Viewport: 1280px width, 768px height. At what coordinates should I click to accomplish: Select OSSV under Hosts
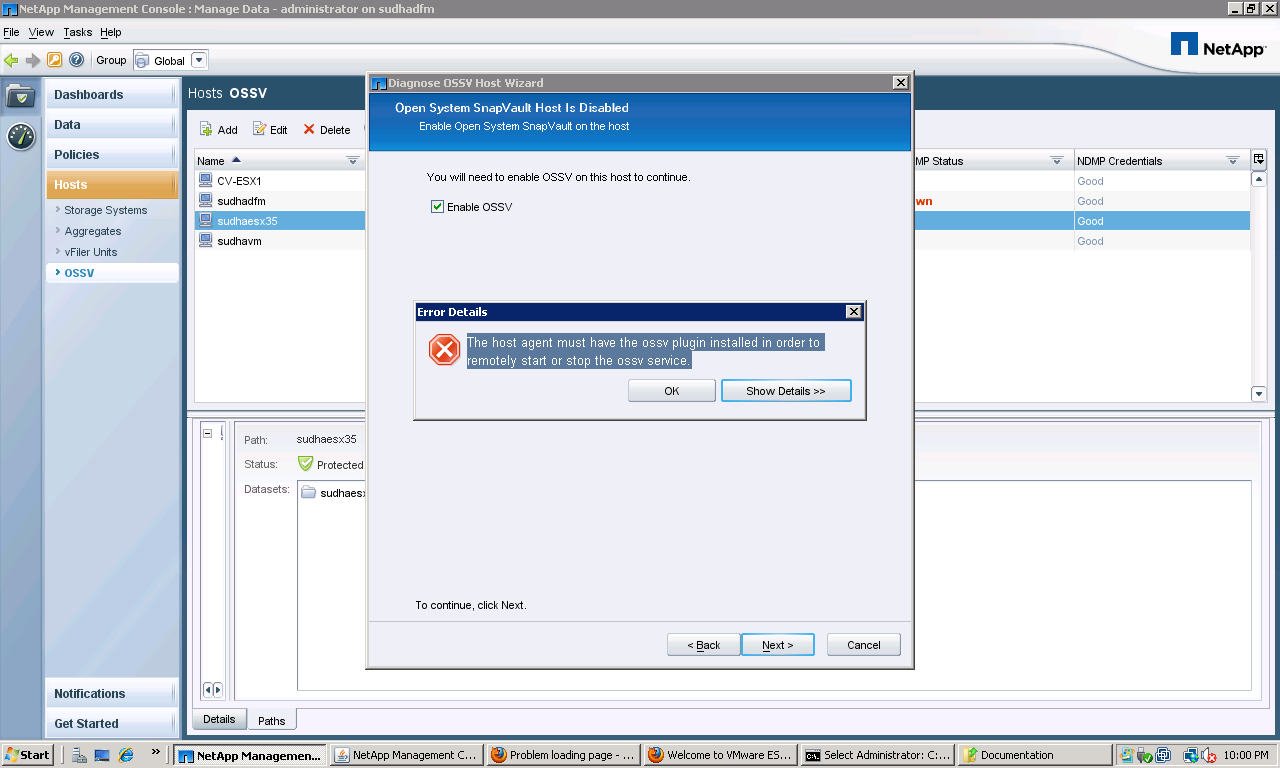click(79, 273)
